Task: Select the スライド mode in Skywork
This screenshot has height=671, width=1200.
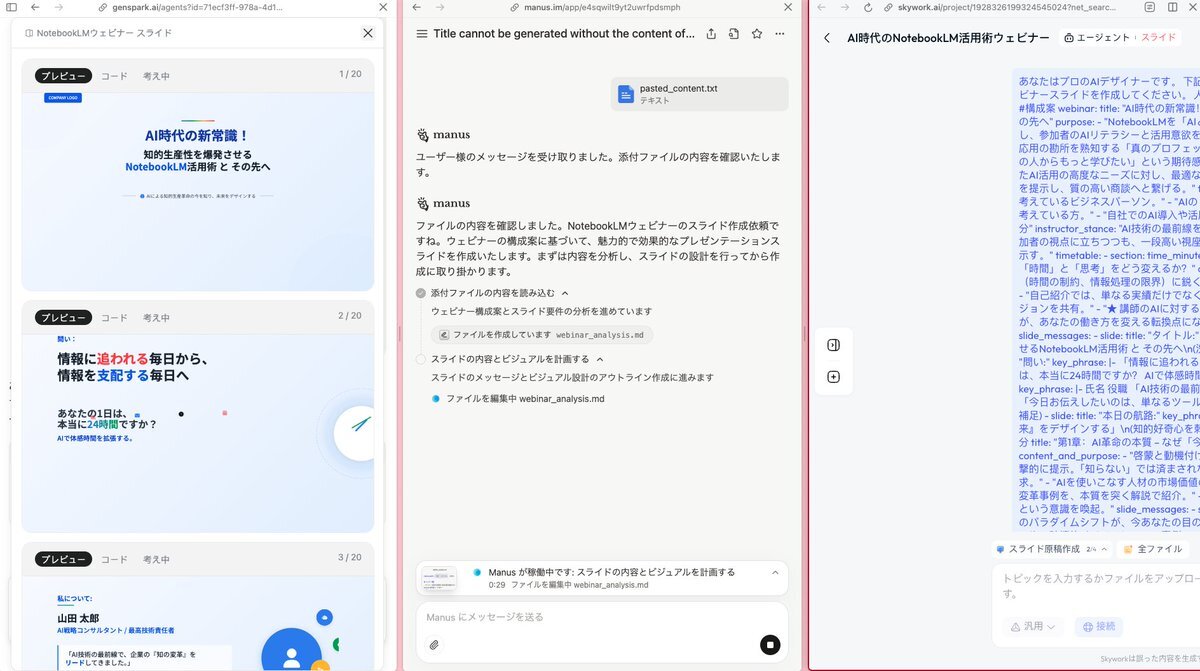Action: (1159, 38)
